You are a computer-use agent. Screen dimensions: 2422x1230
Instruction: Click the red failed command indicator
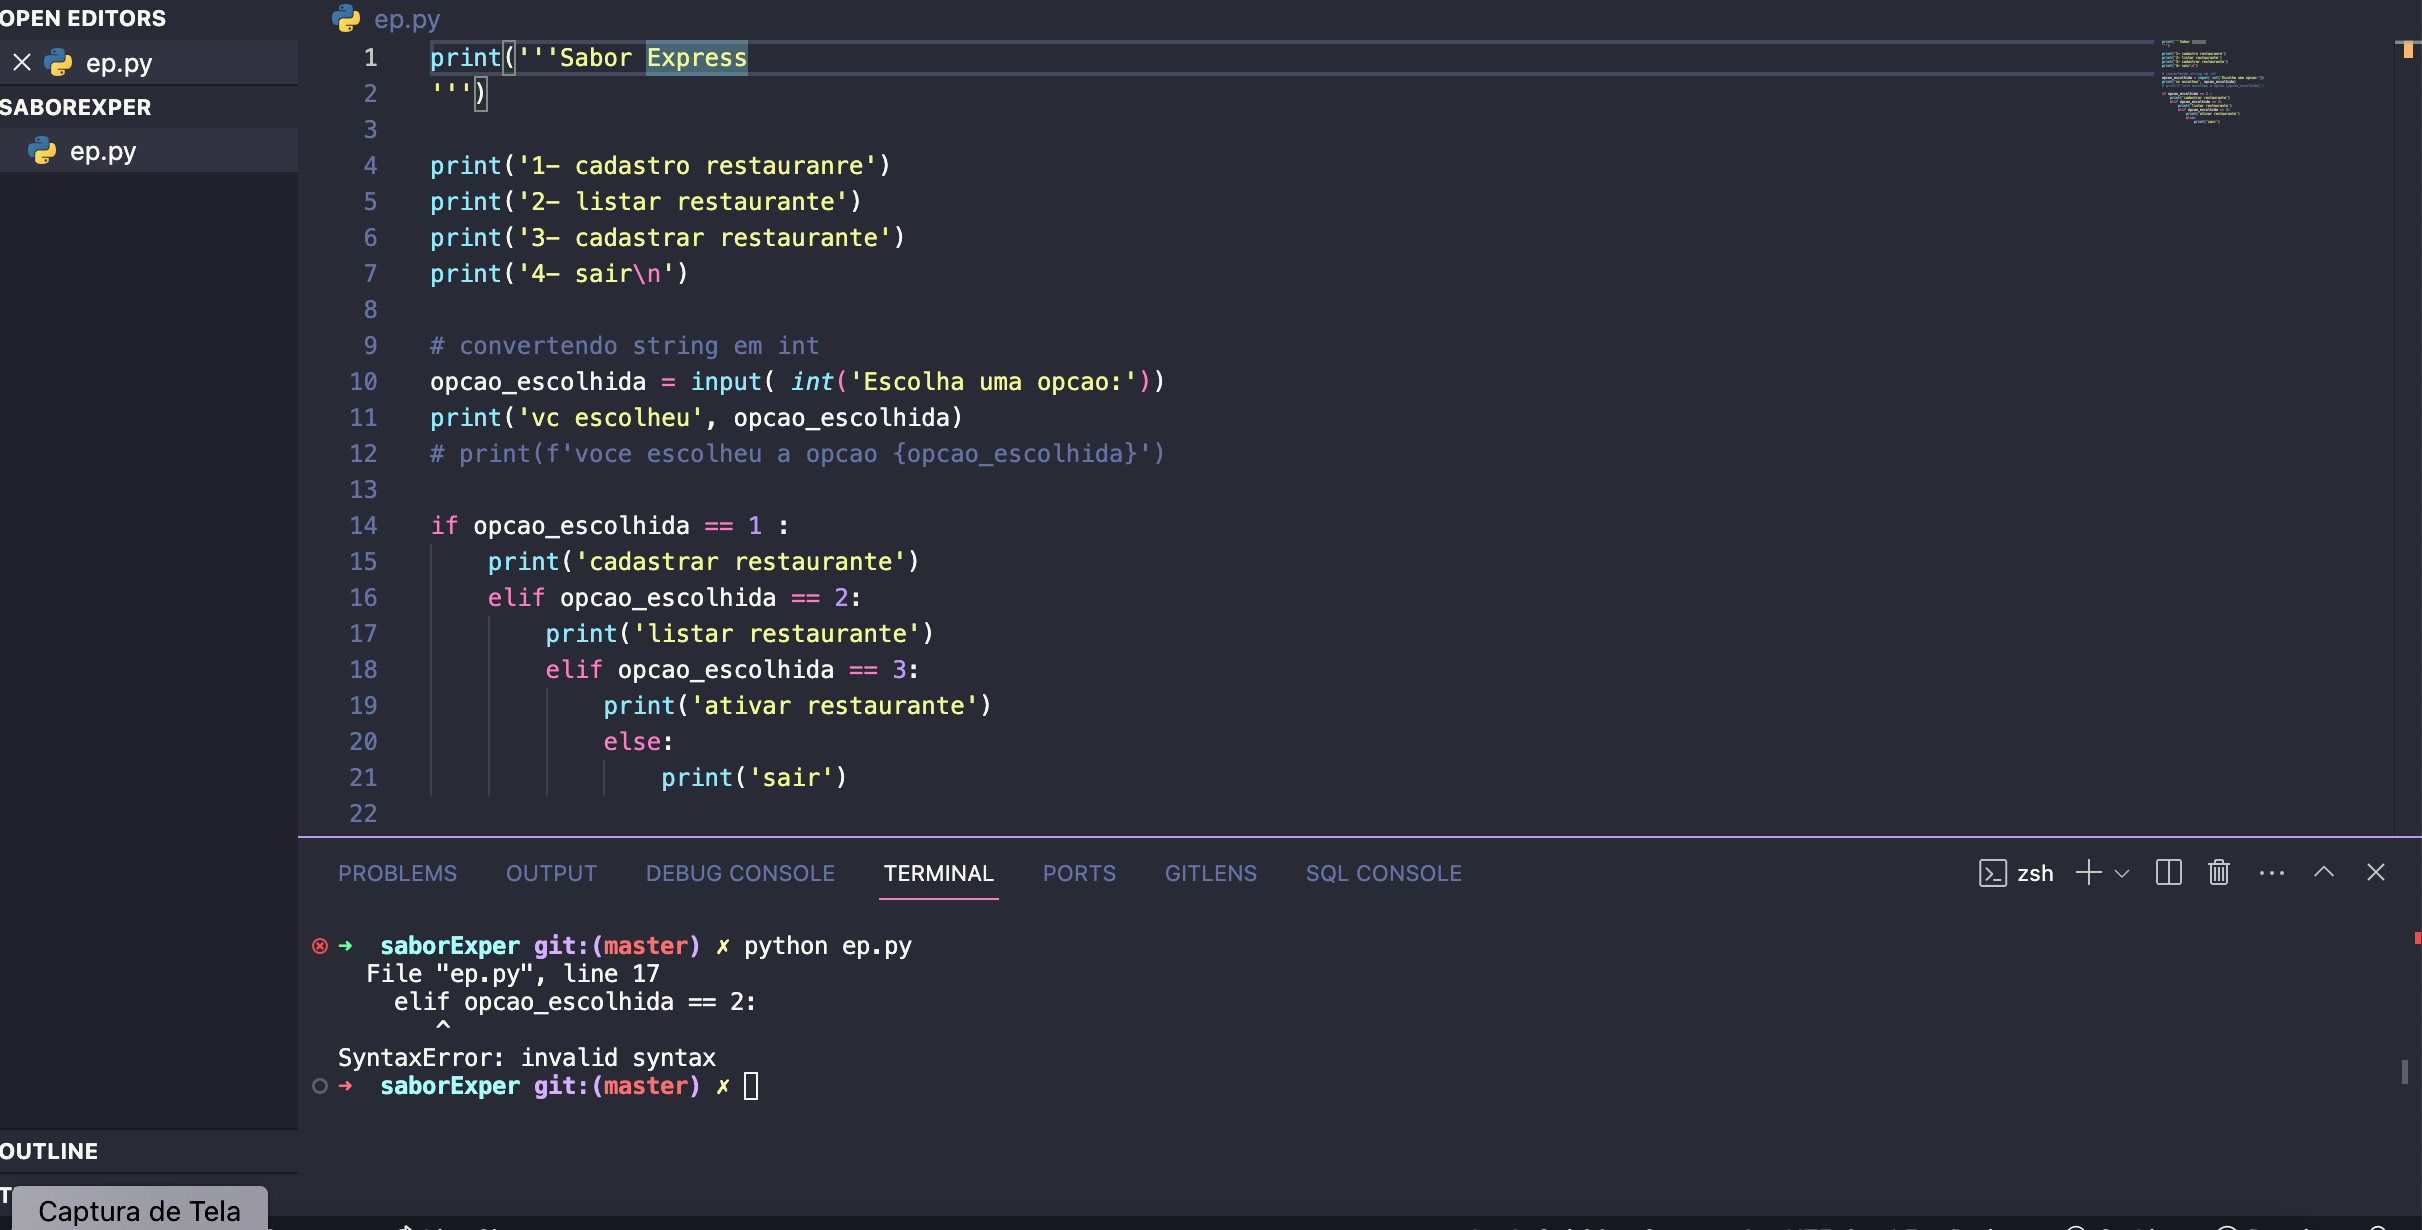(320, 946)
